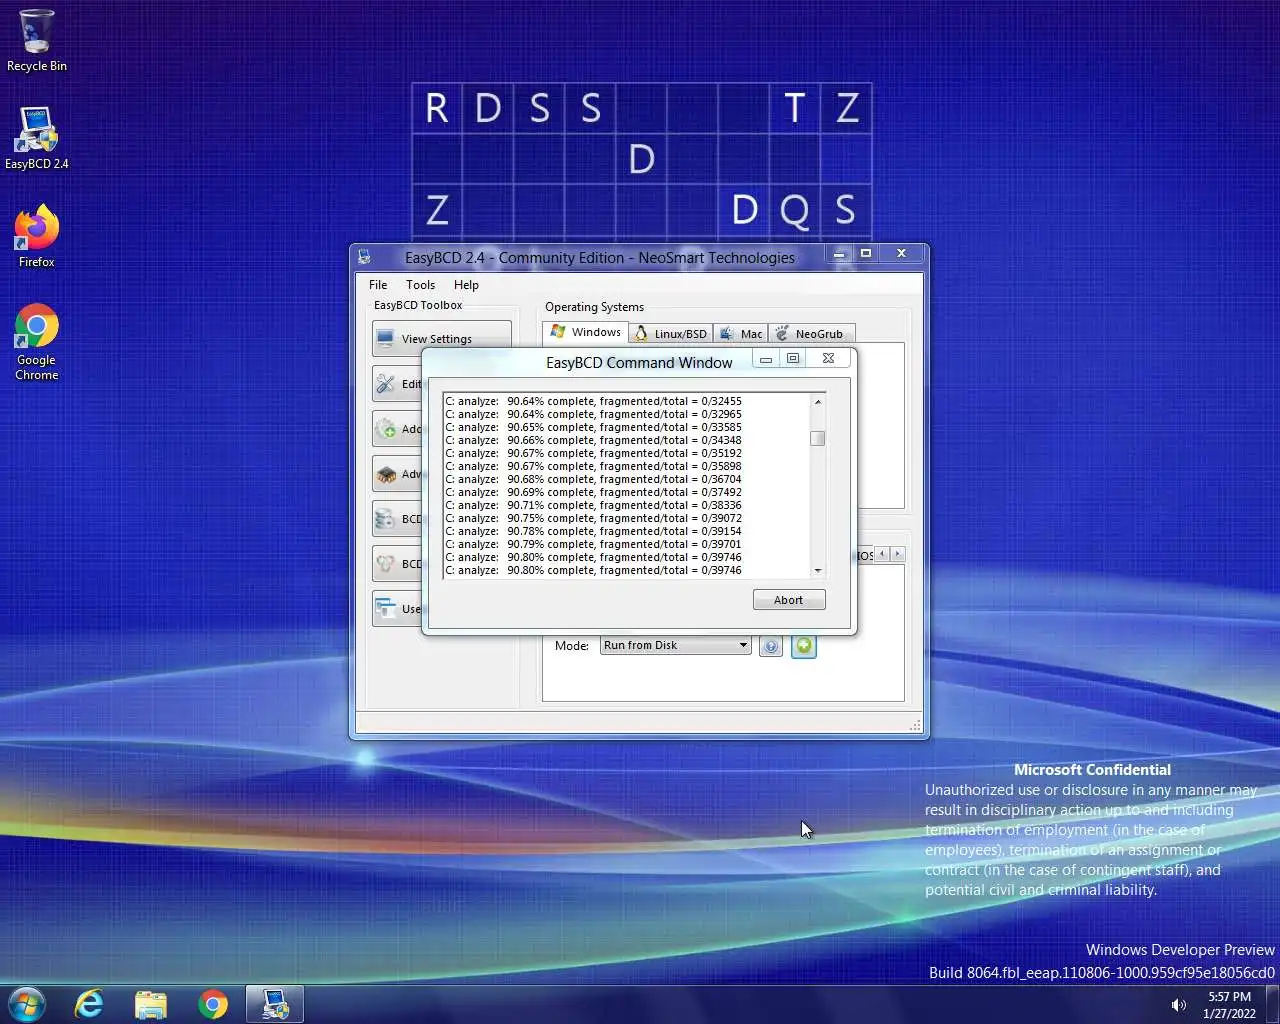Select output line ending in 0/32455
This screenshot has height=1024, width=1280.
coord(594,401)
